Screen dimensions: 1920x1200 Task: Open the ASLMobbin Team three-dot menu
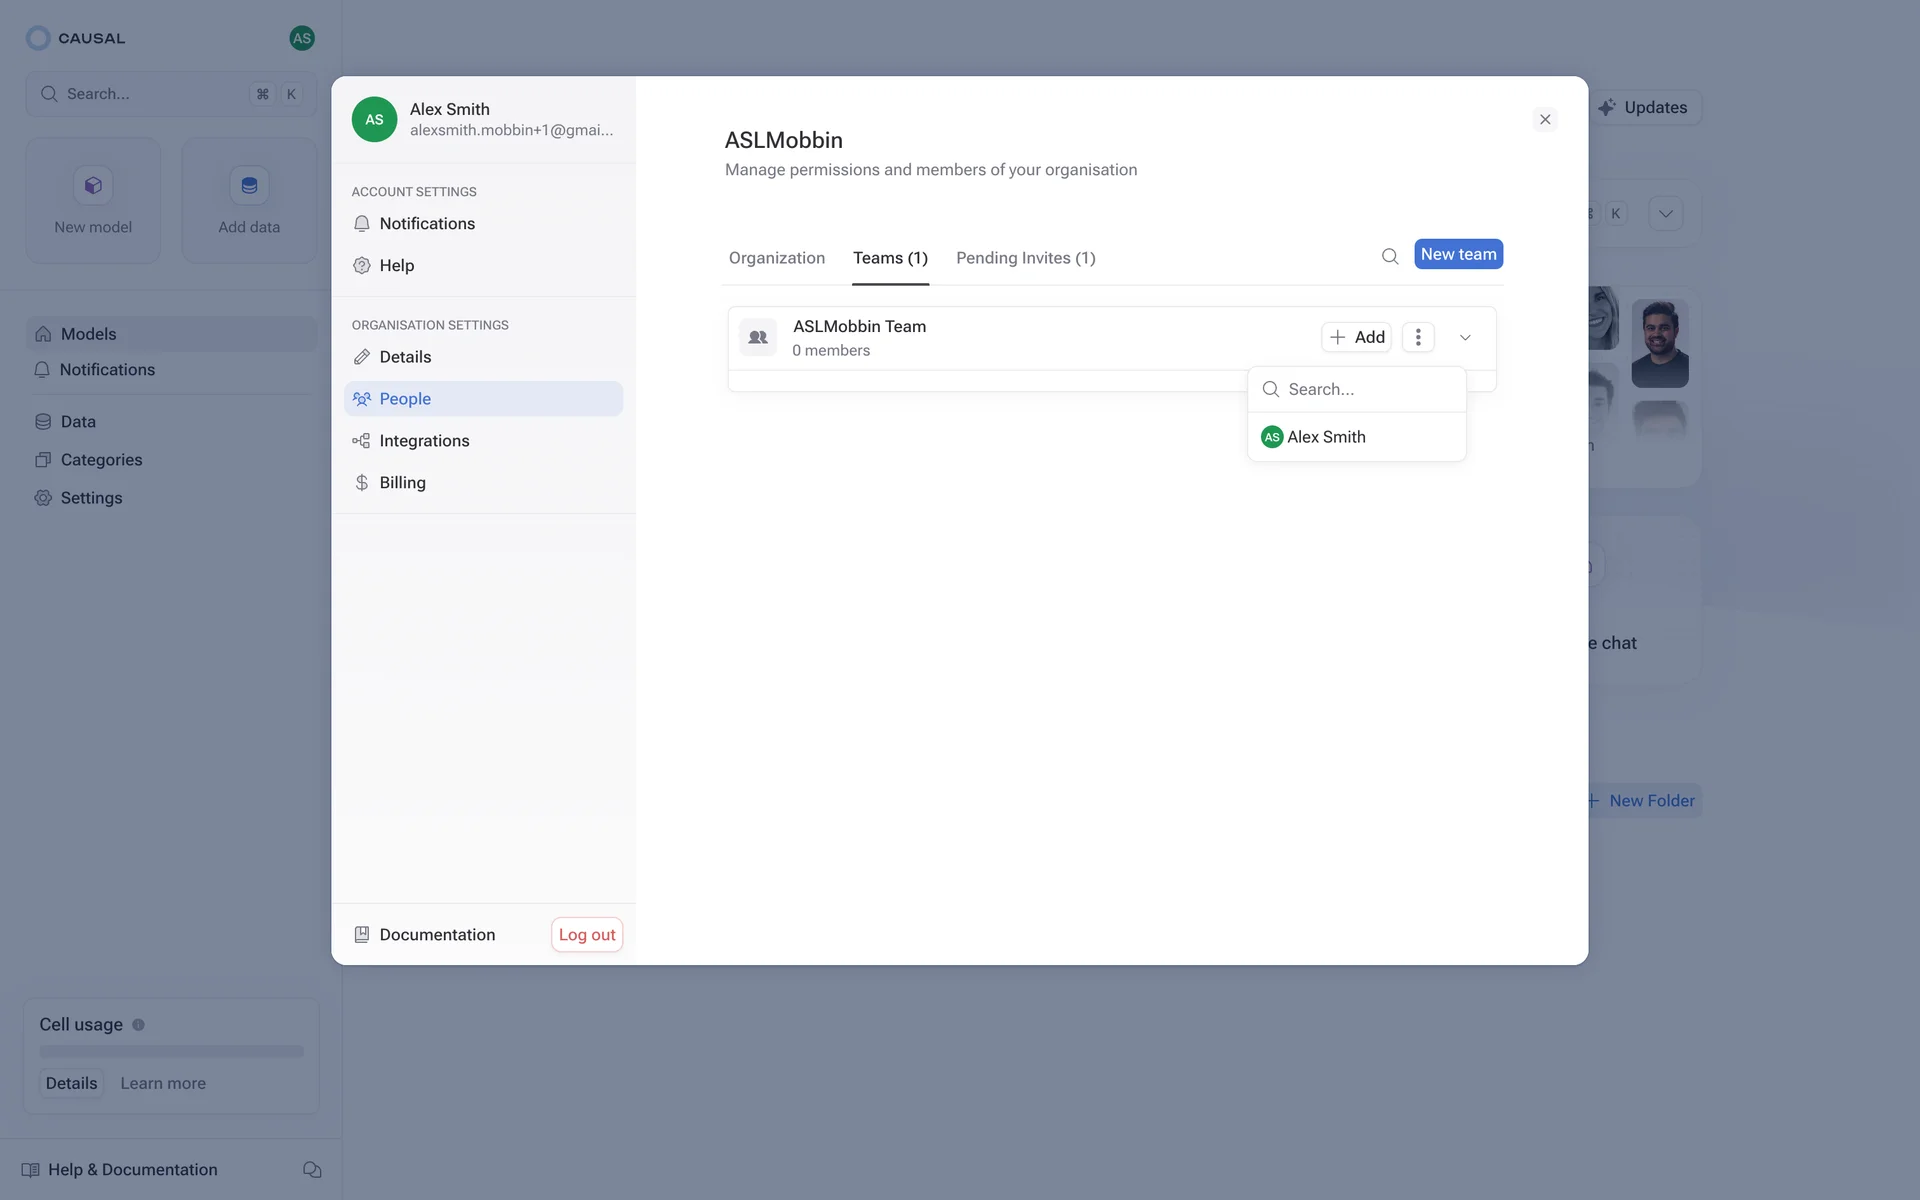click(x=1417, y=337)
